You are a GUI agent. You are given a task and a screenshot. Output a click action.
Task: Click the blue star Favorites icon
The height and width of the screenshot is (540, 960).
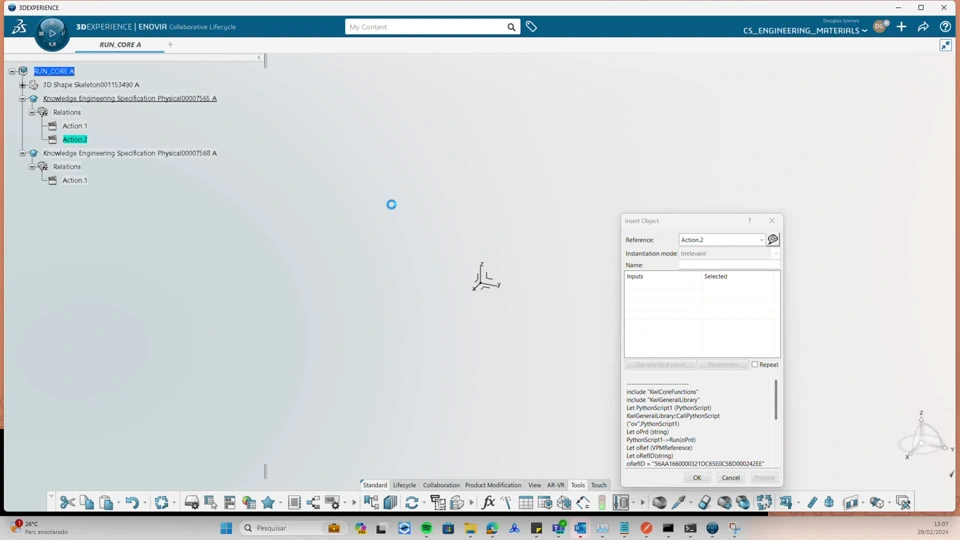pyautogui.click(x=268, y=503)
